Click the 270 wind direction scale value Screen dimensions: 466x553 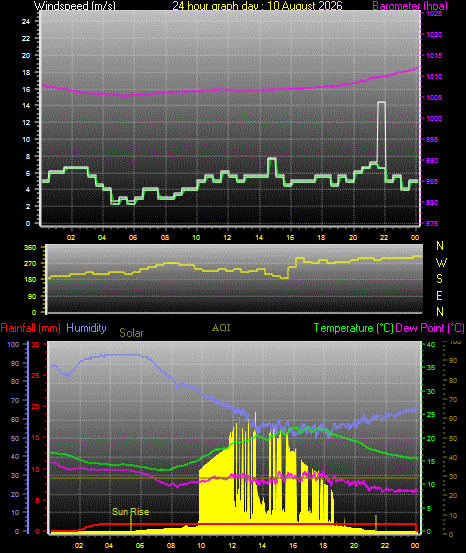(30, 263)
